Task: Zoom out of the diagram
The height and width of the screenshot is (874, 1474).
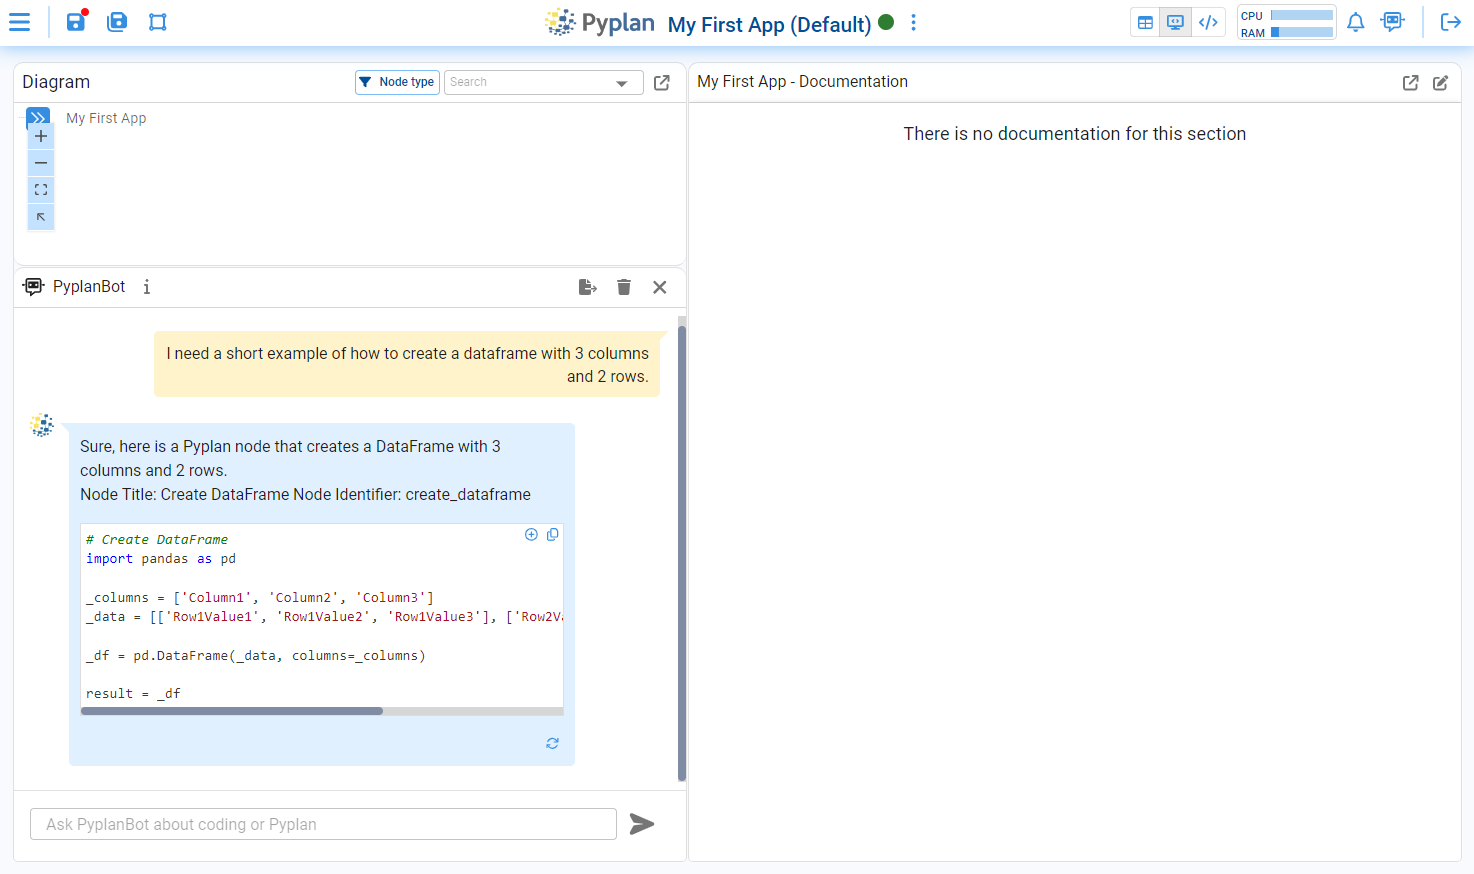Action: click(41, 163)
